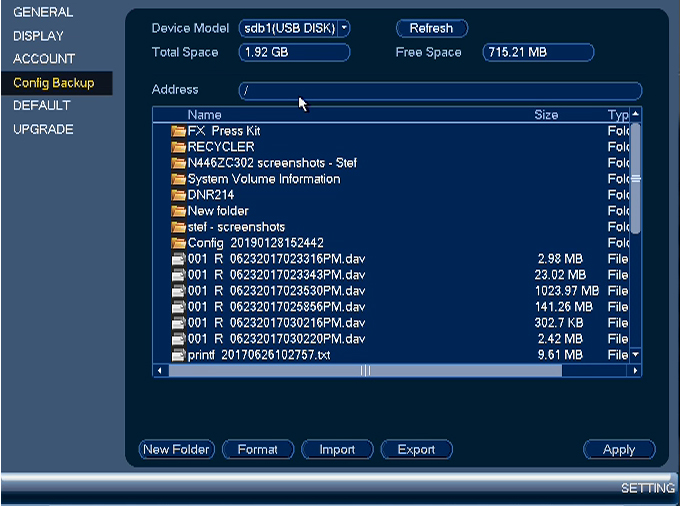This screenshot has height=506, width=680.
Task: Click the vertical scrollbar up arrow
Action: click(x=635, y=114)
